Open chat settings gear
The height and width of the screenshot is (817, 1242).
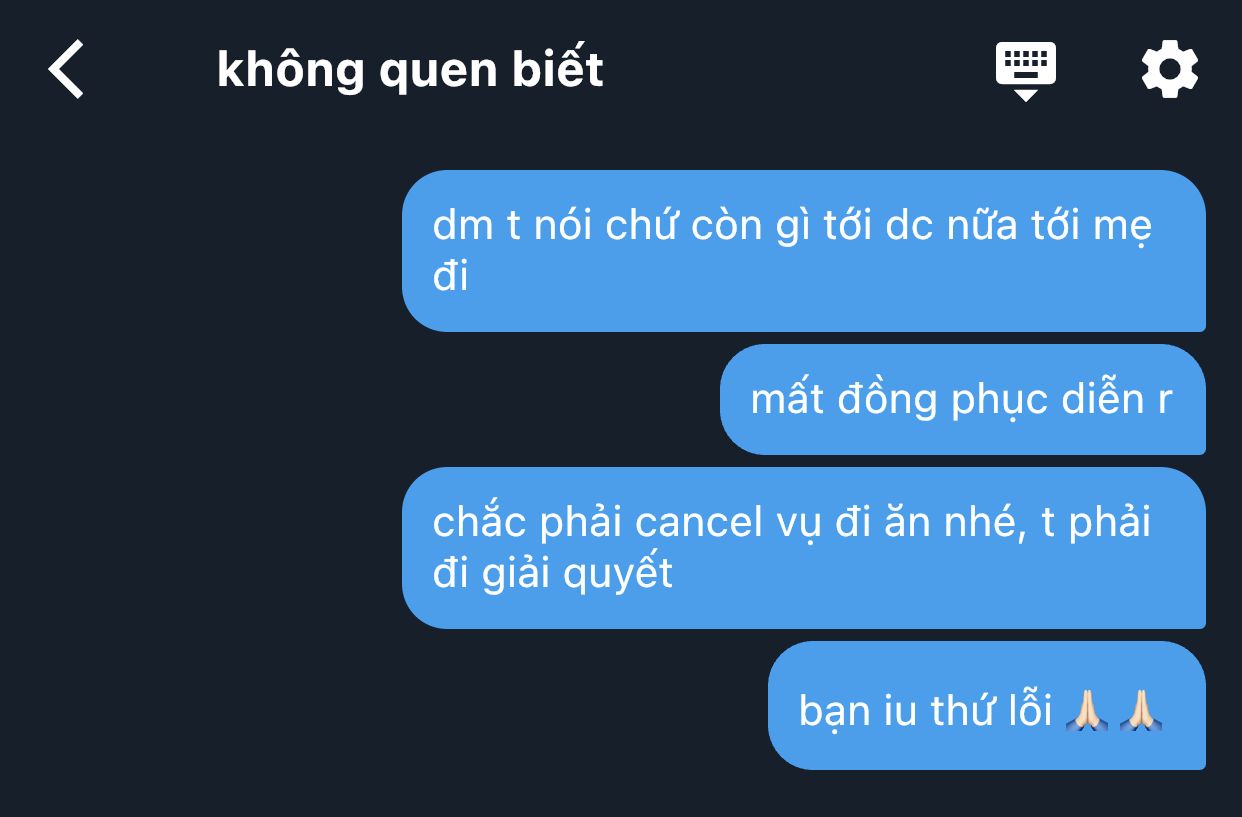(x=1169, y=70)
